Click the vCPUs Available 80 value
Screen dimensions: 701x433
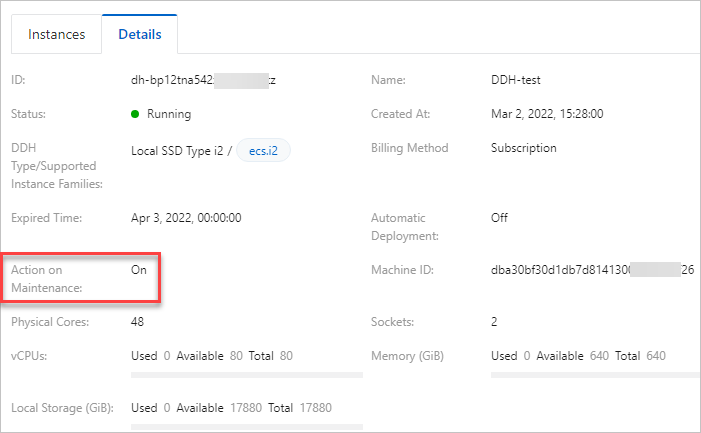[x=236, y=356]
